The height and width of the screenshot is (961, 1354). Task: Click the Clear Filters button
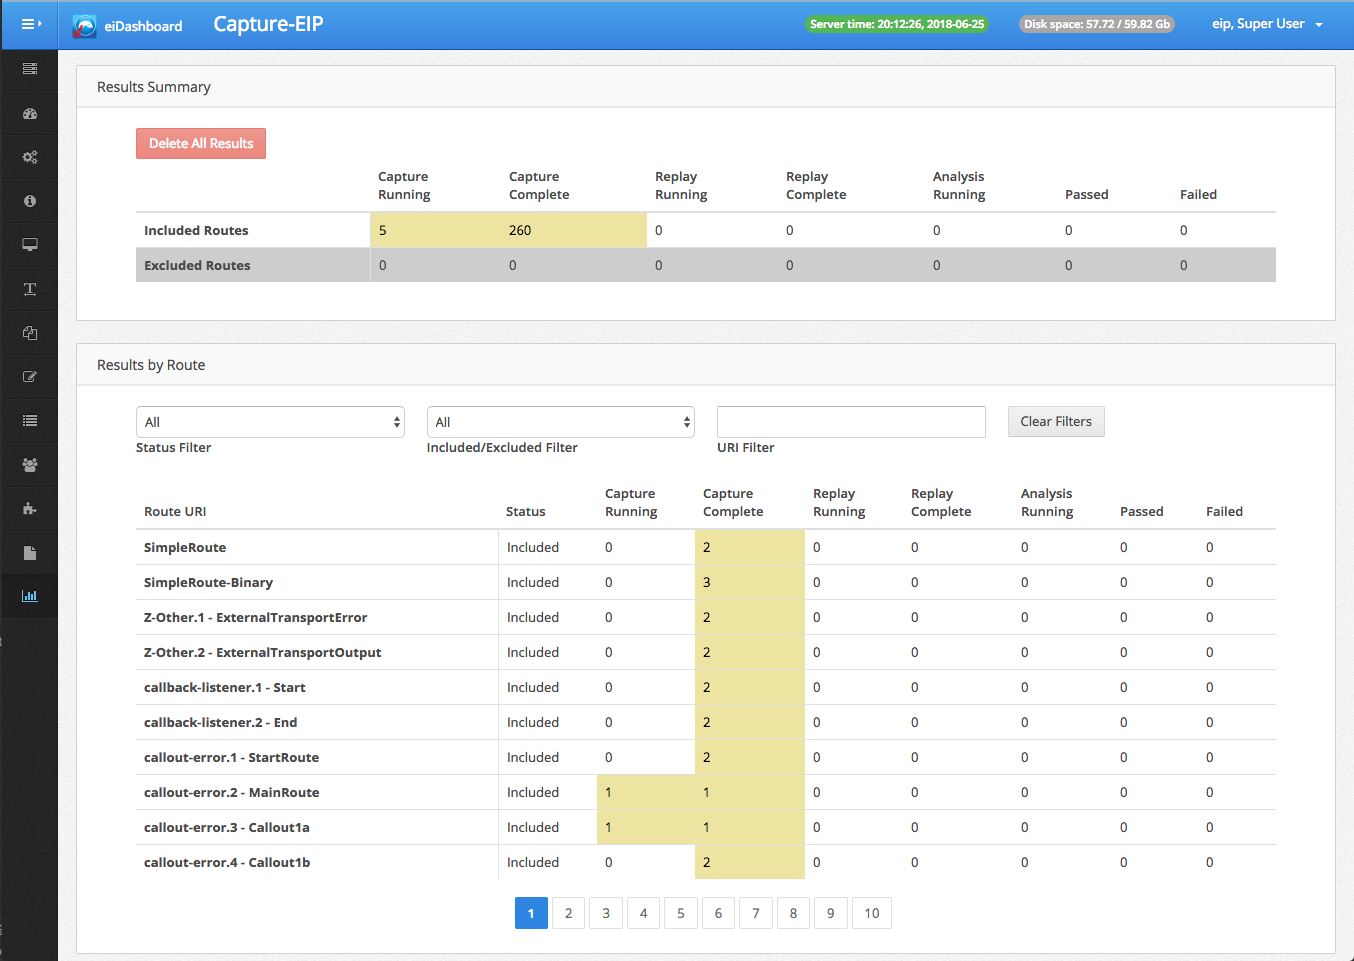[1056, 421]
